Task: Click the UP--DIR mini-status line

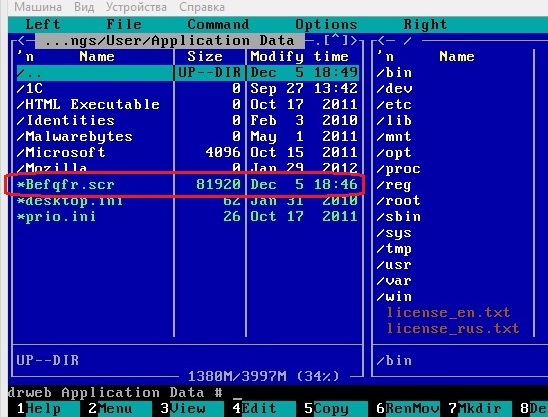Action: [x=48, y=360]
